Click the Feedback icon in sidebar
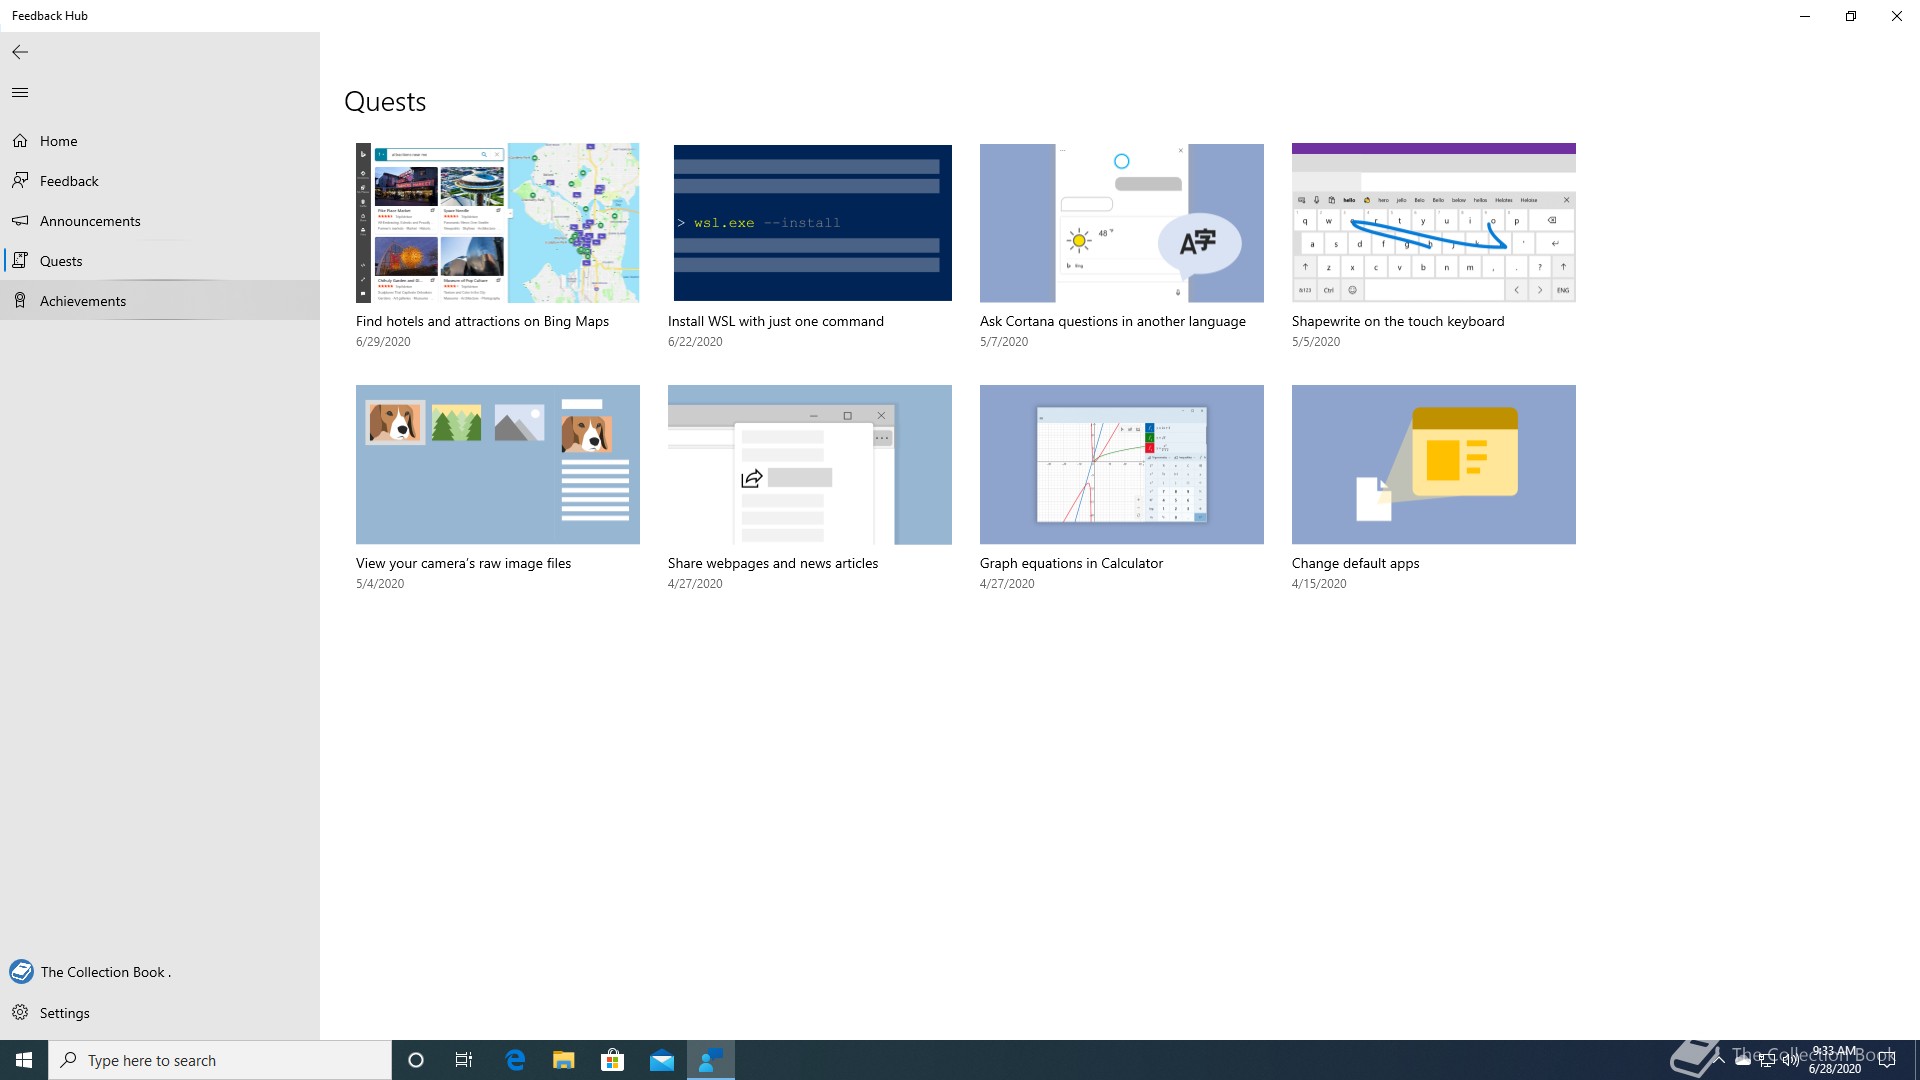The image size is (1920, 1080). 20,181
